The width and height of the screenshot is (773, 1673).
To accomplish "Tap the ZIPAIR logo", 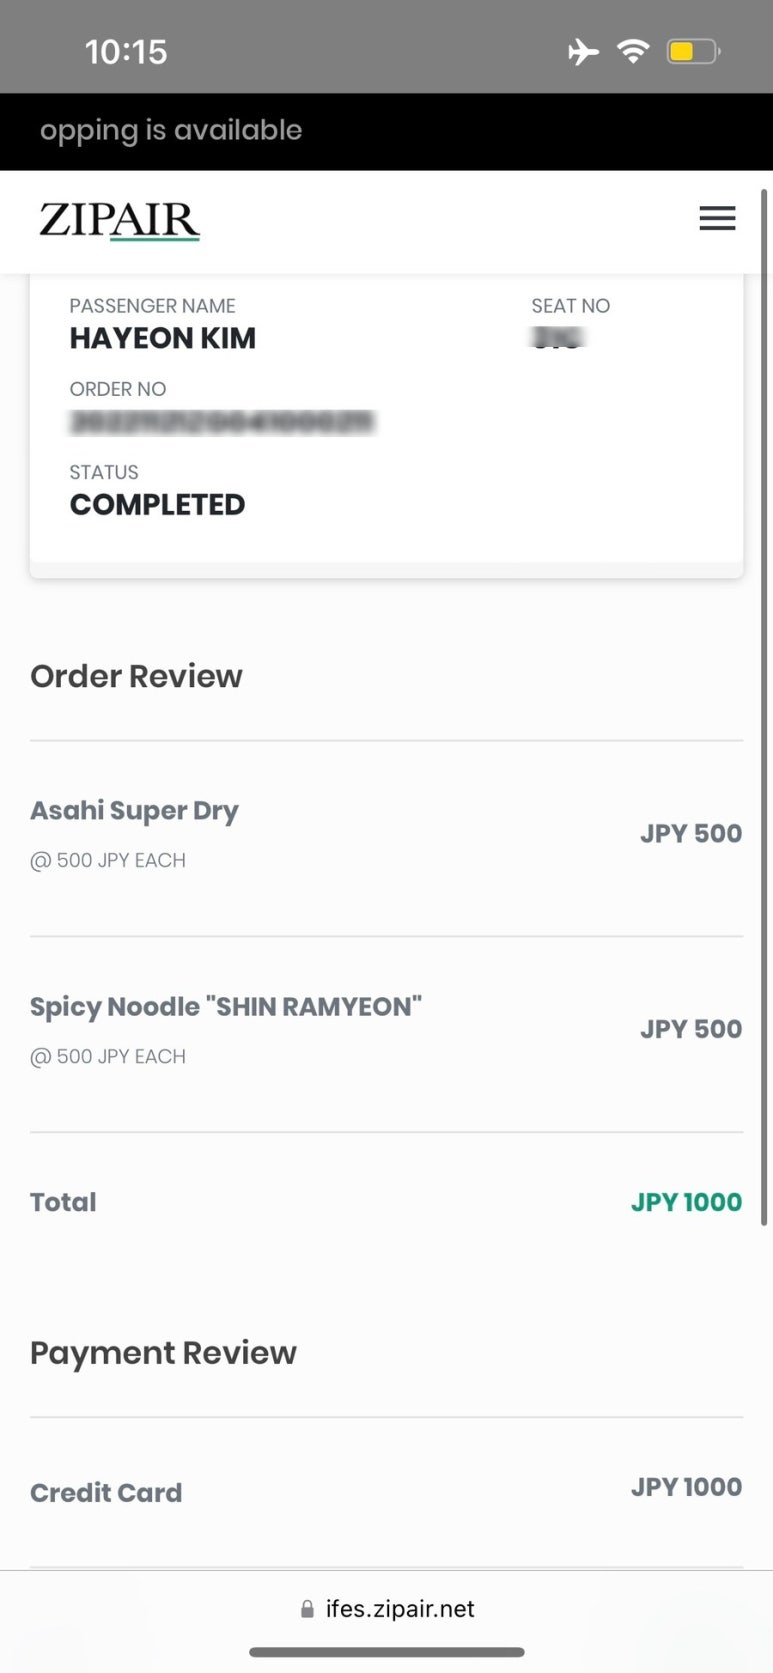I will tap(119, 221).
